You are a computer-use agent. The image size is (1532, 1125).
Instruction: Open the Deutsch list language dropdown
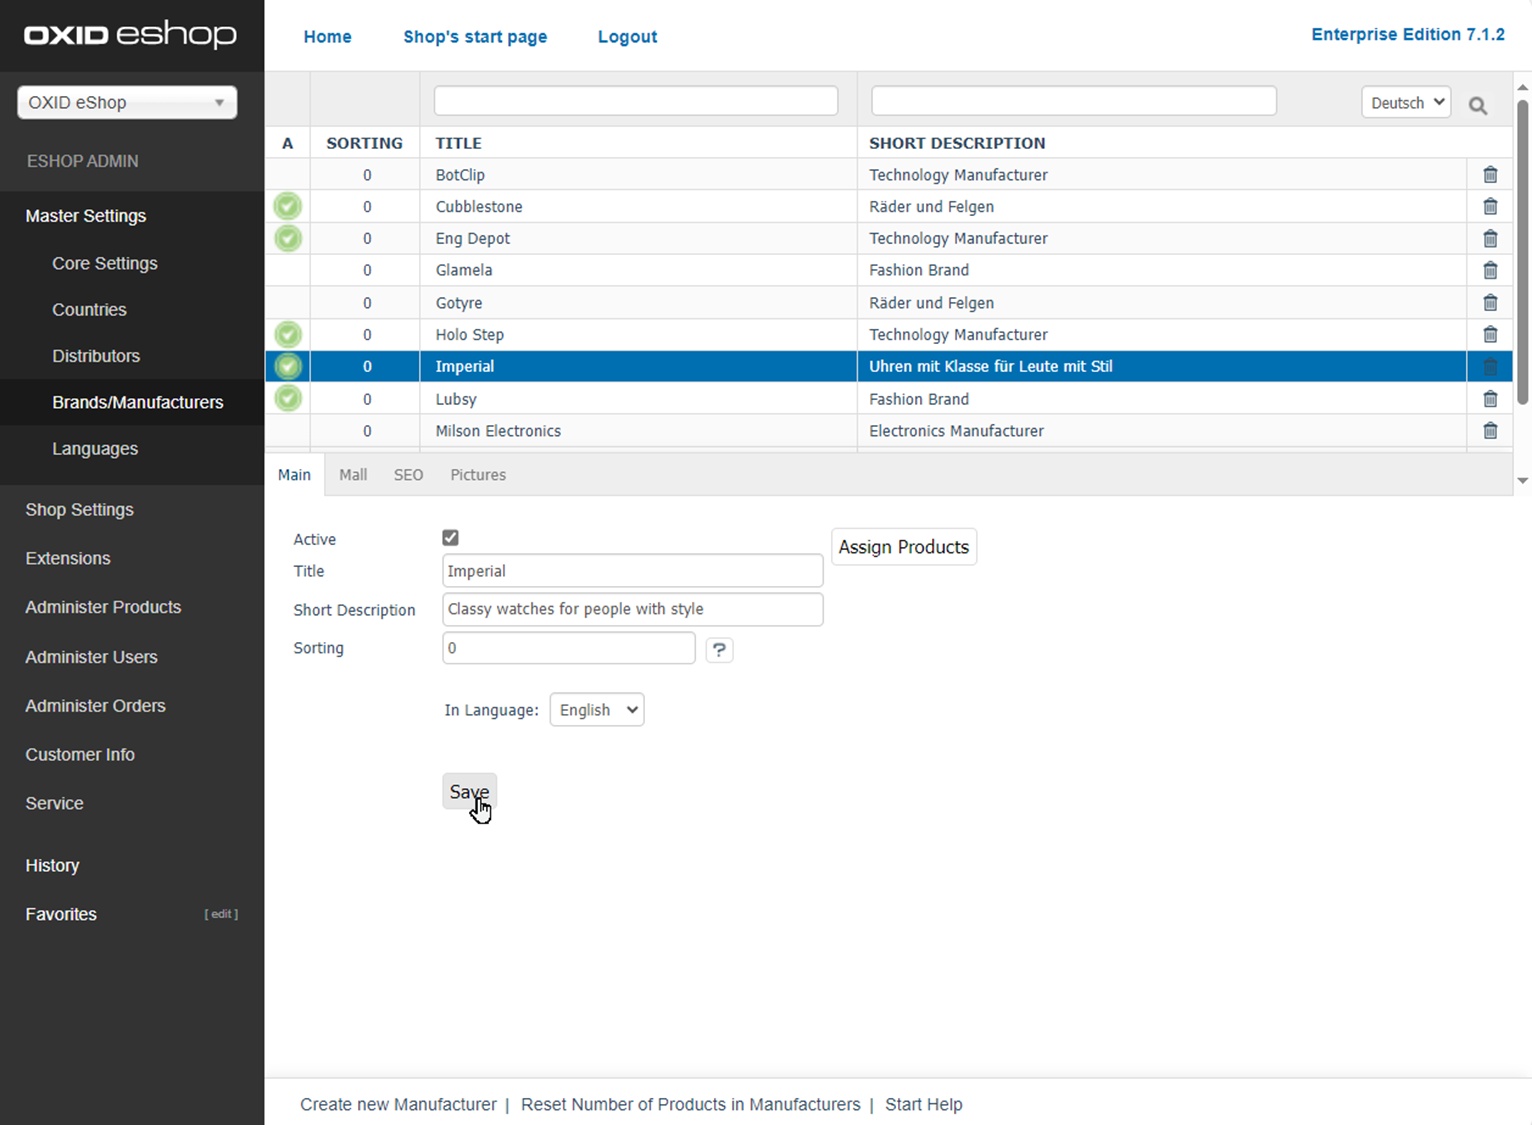(x=1406, y=102)
